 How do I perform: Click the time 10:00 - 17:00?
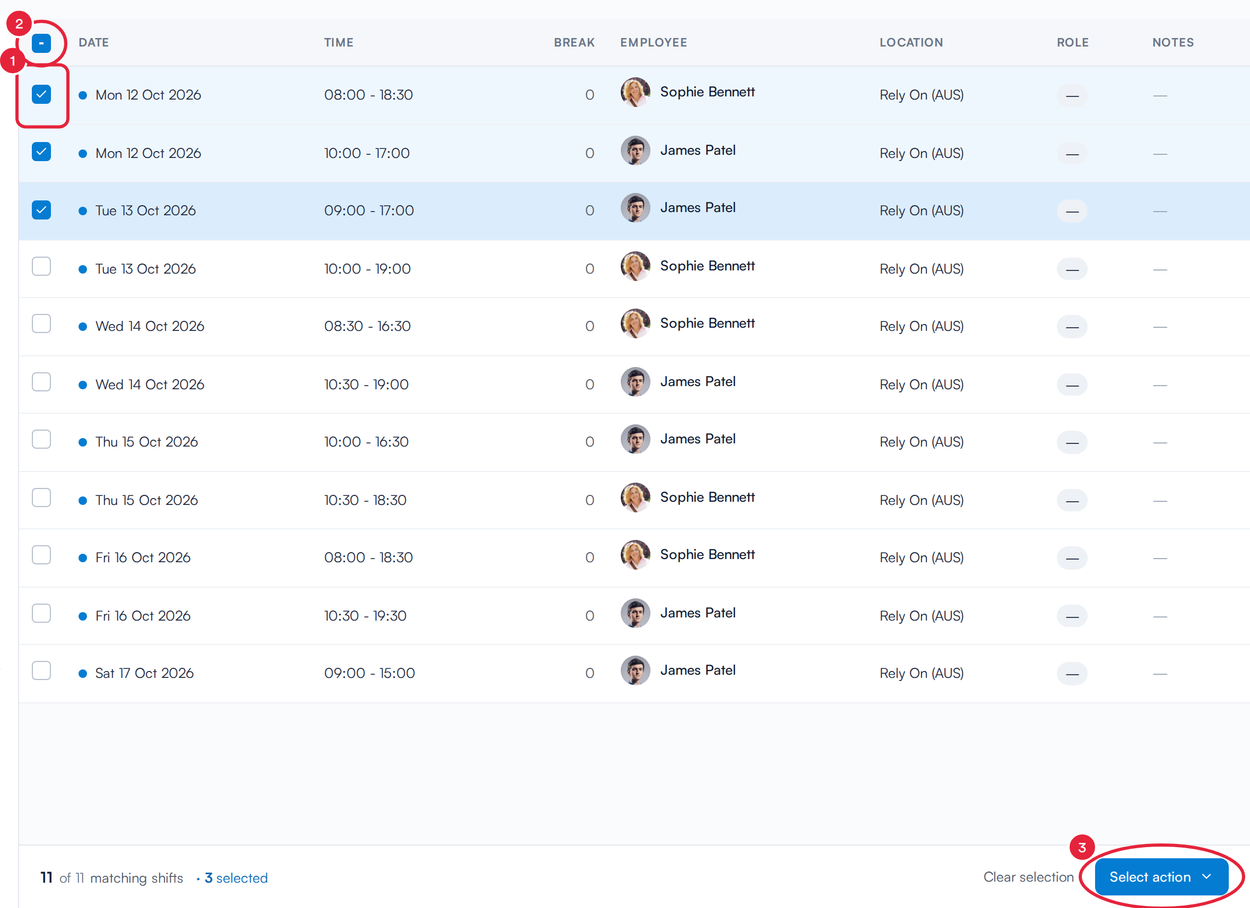tap(366, 153)
